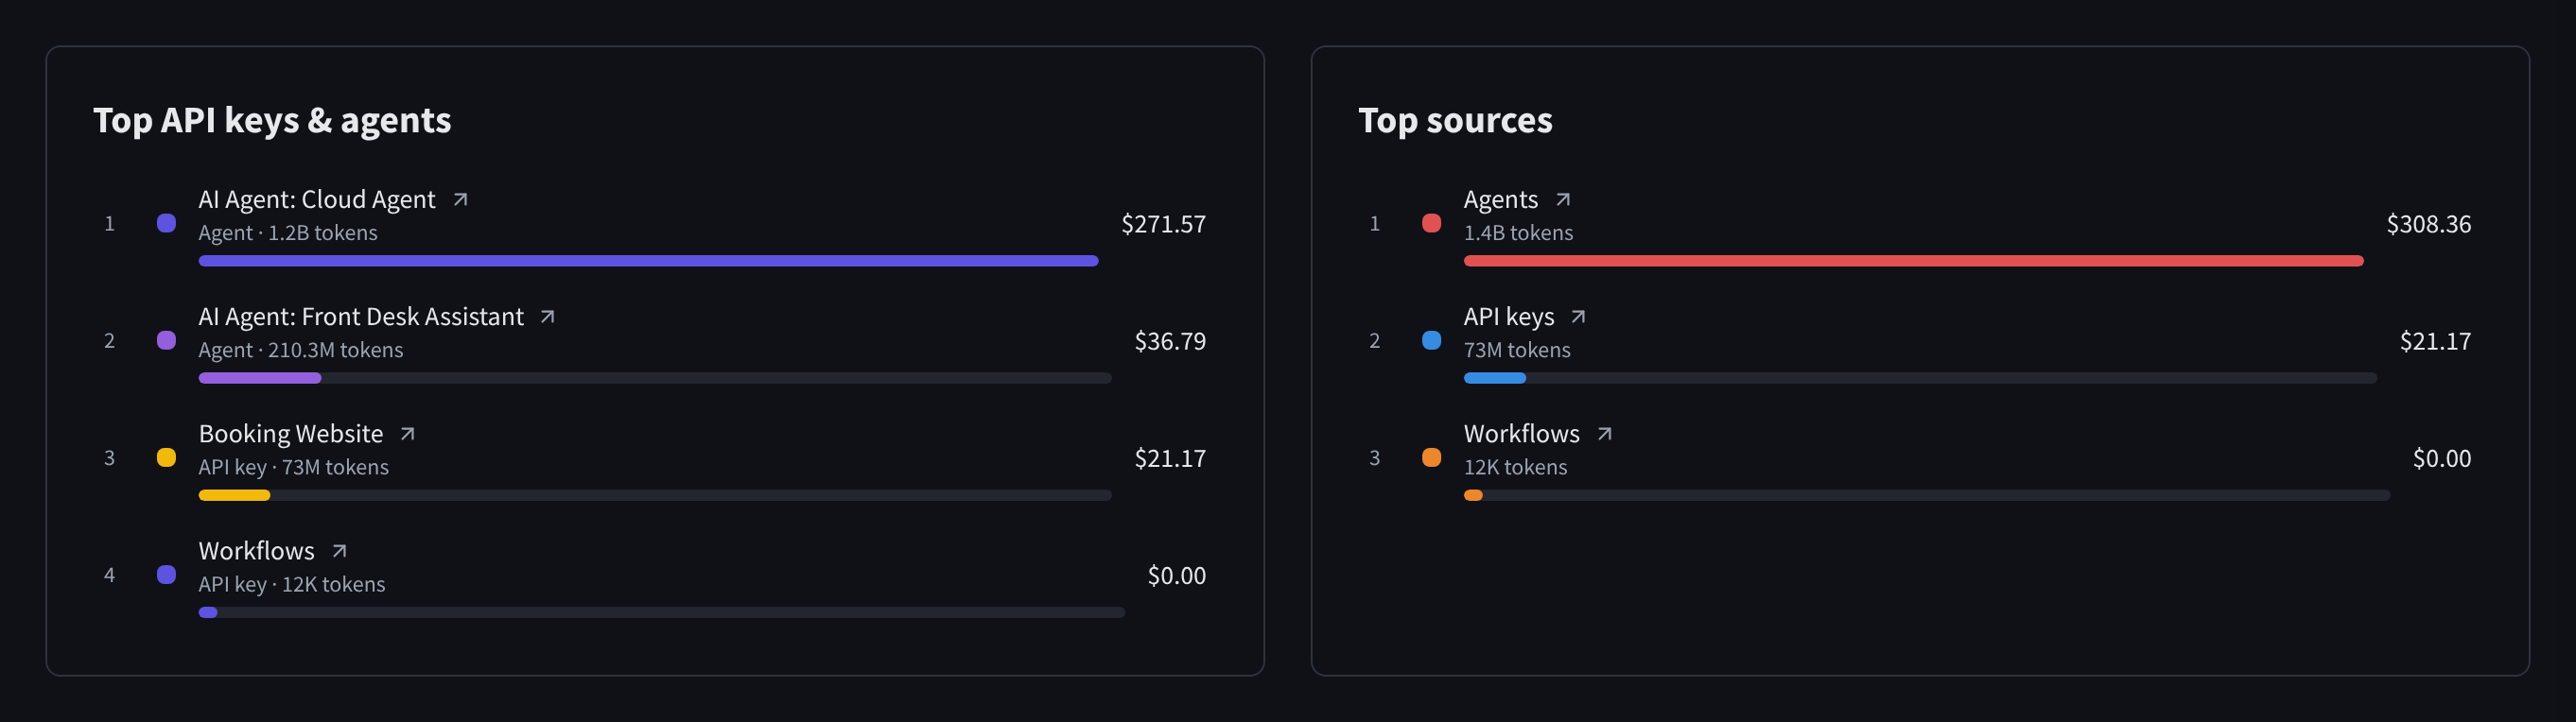This screenshot has height=722, width=2576.
Task: Click the "Top sources" heading
Action: click(x=1455, y=120)
